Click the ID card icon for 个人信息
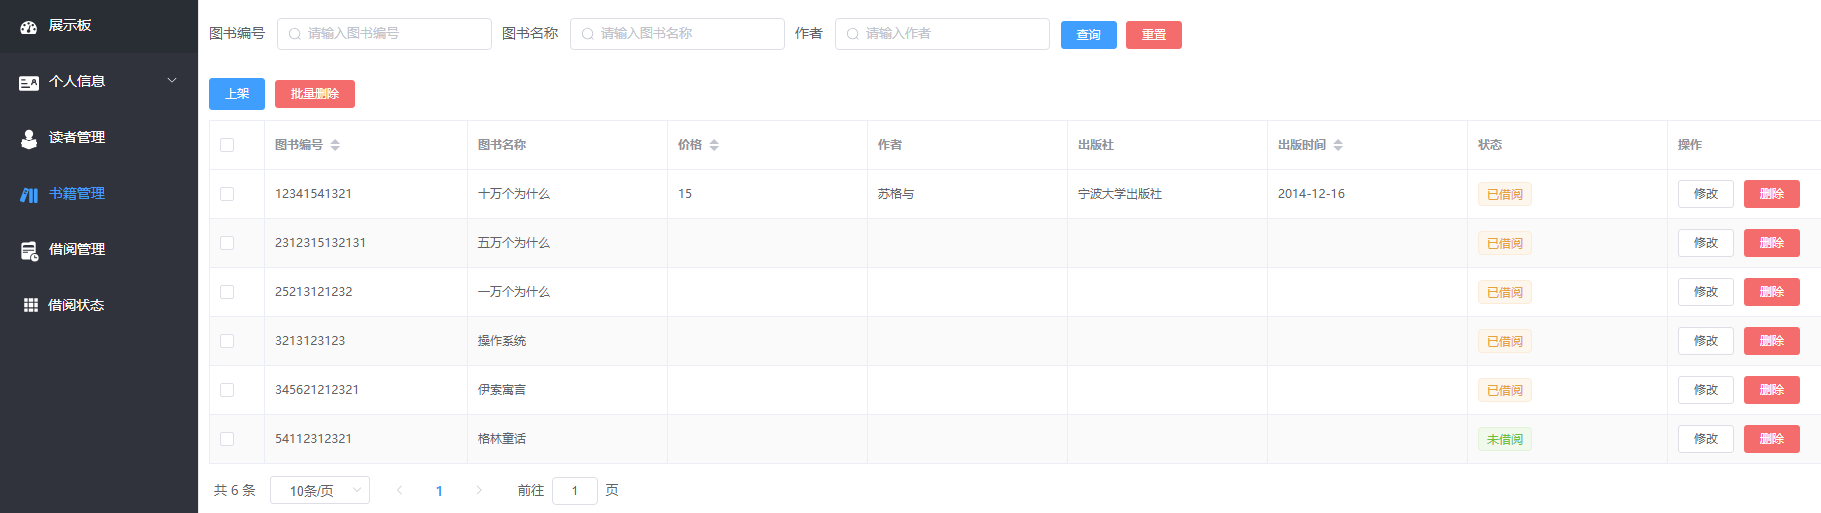The height and width of the screenshot is (513, 1821). [29, 83]
